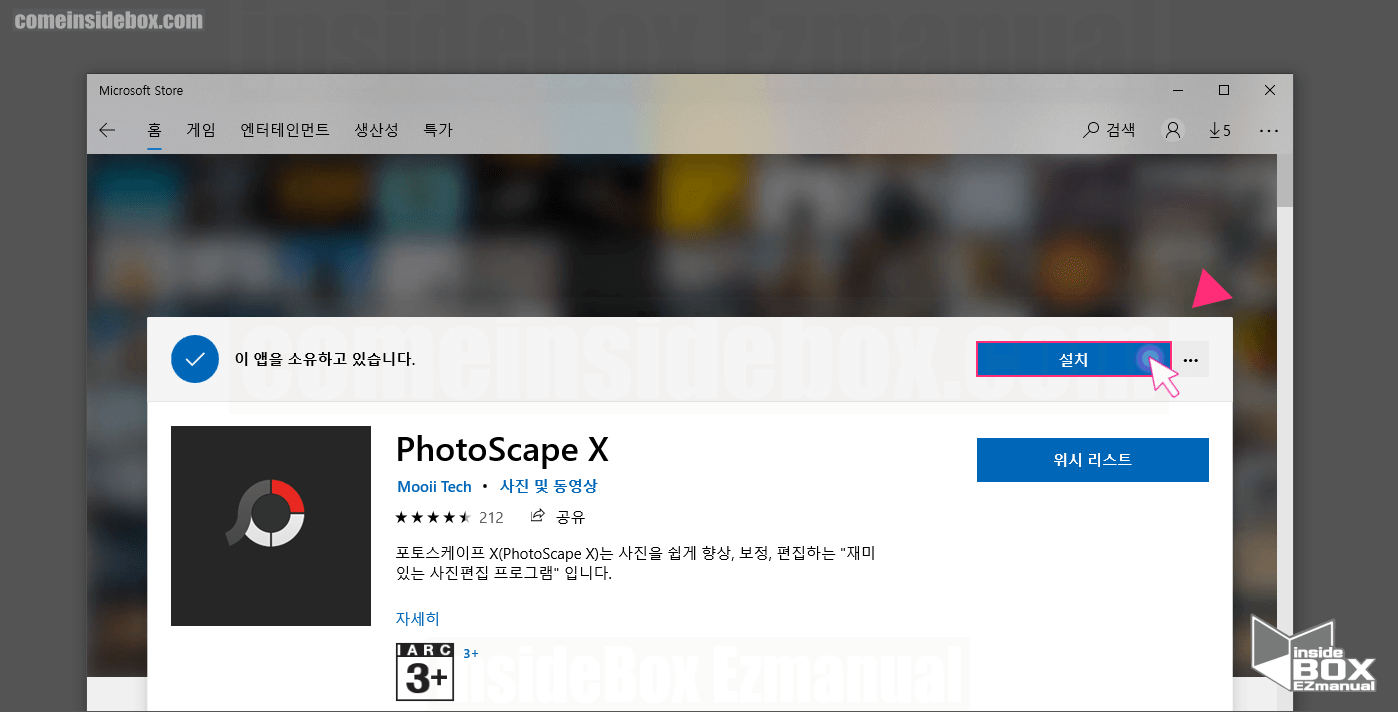Click the 3+ age rating link
Screen dimensions: 1398x712
[x=471, y=653]
